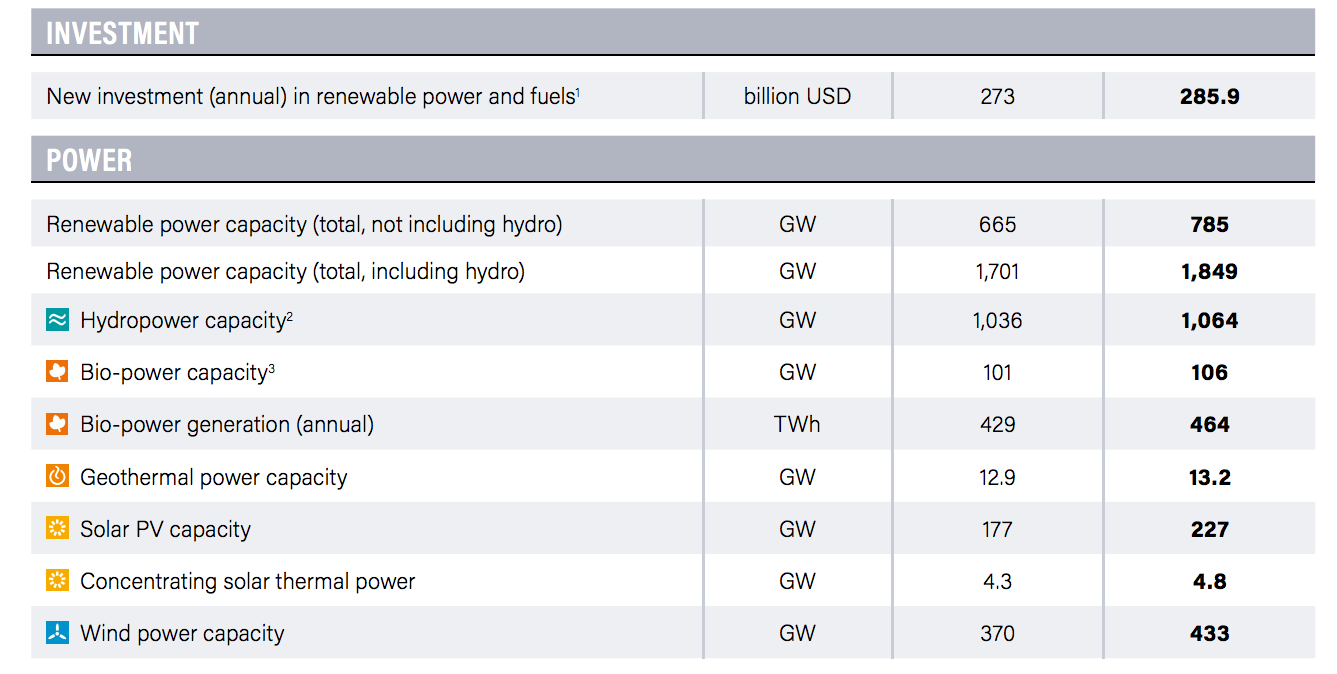Click the Wind power capacity label

click(182, 633)
